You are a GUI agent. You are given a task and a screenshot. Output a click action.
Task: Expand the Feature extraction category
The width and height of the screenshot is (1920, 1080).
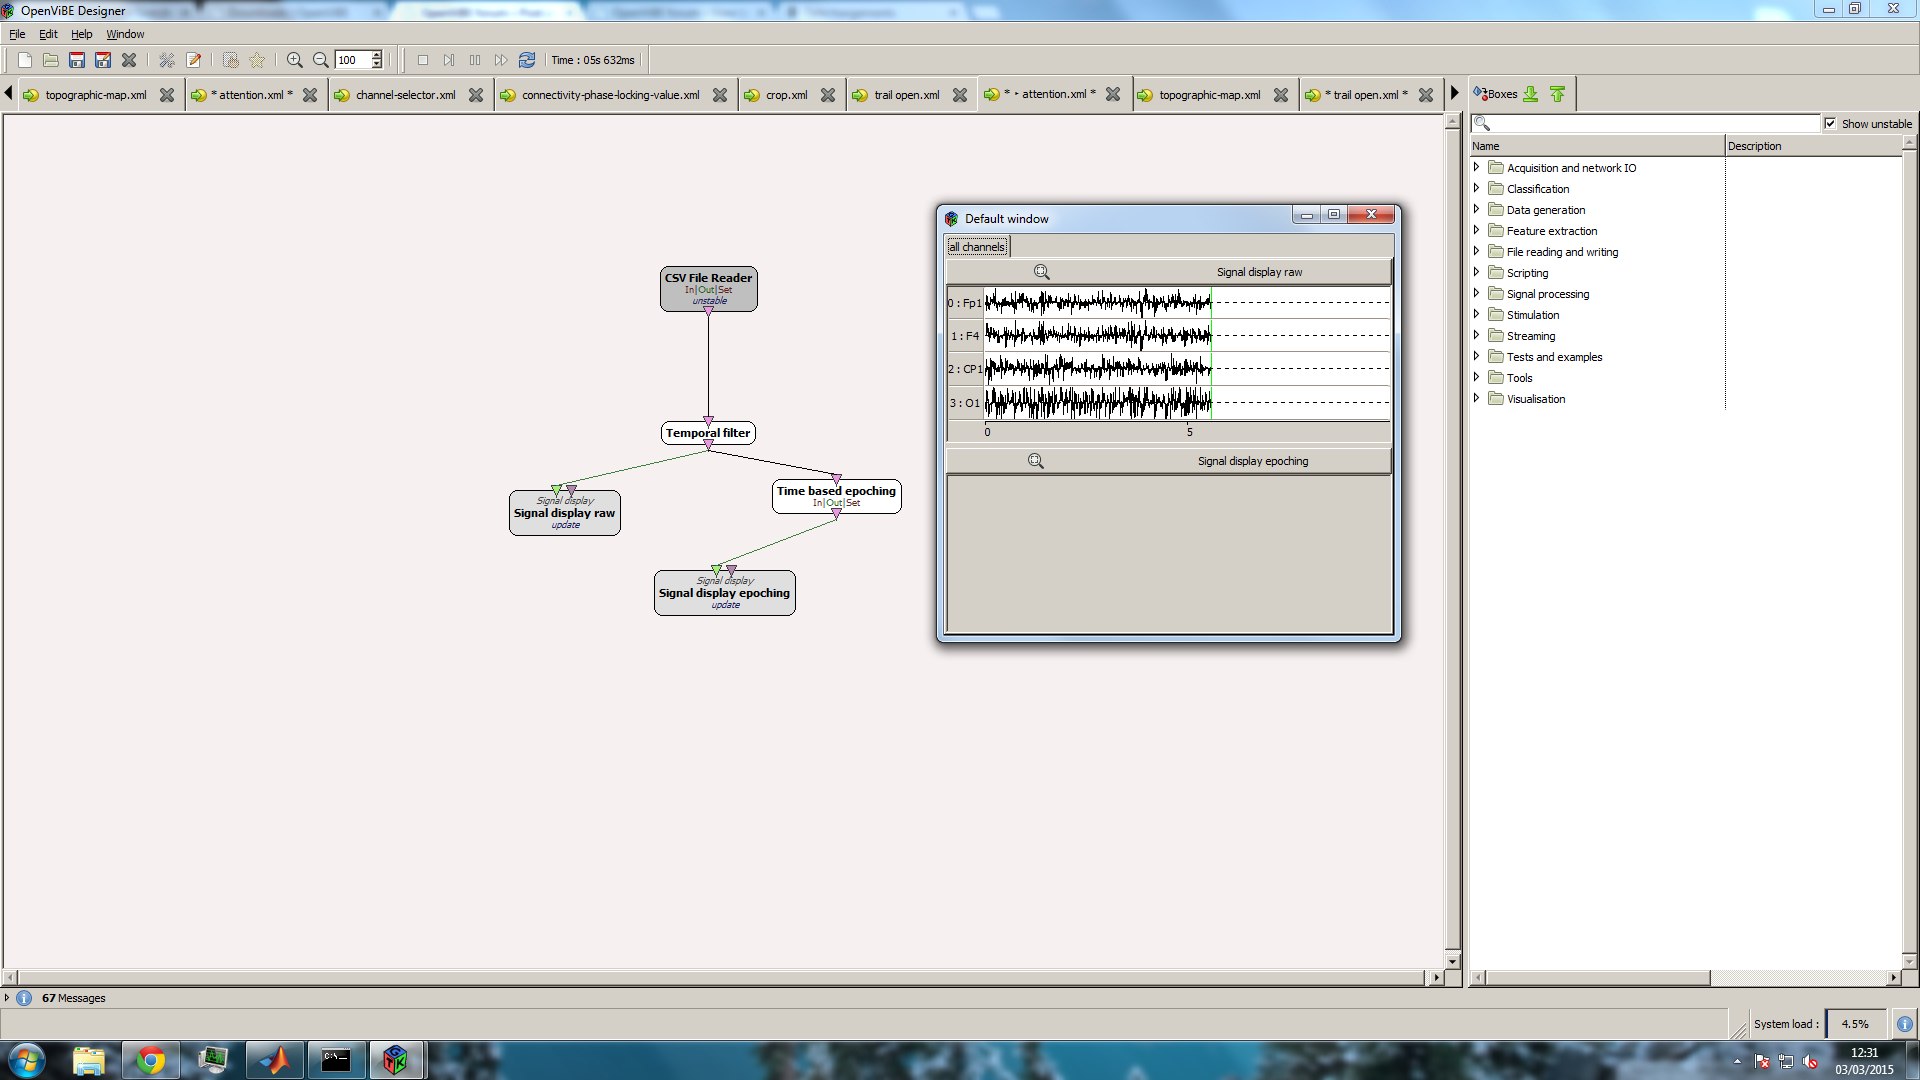point(1476,230)
